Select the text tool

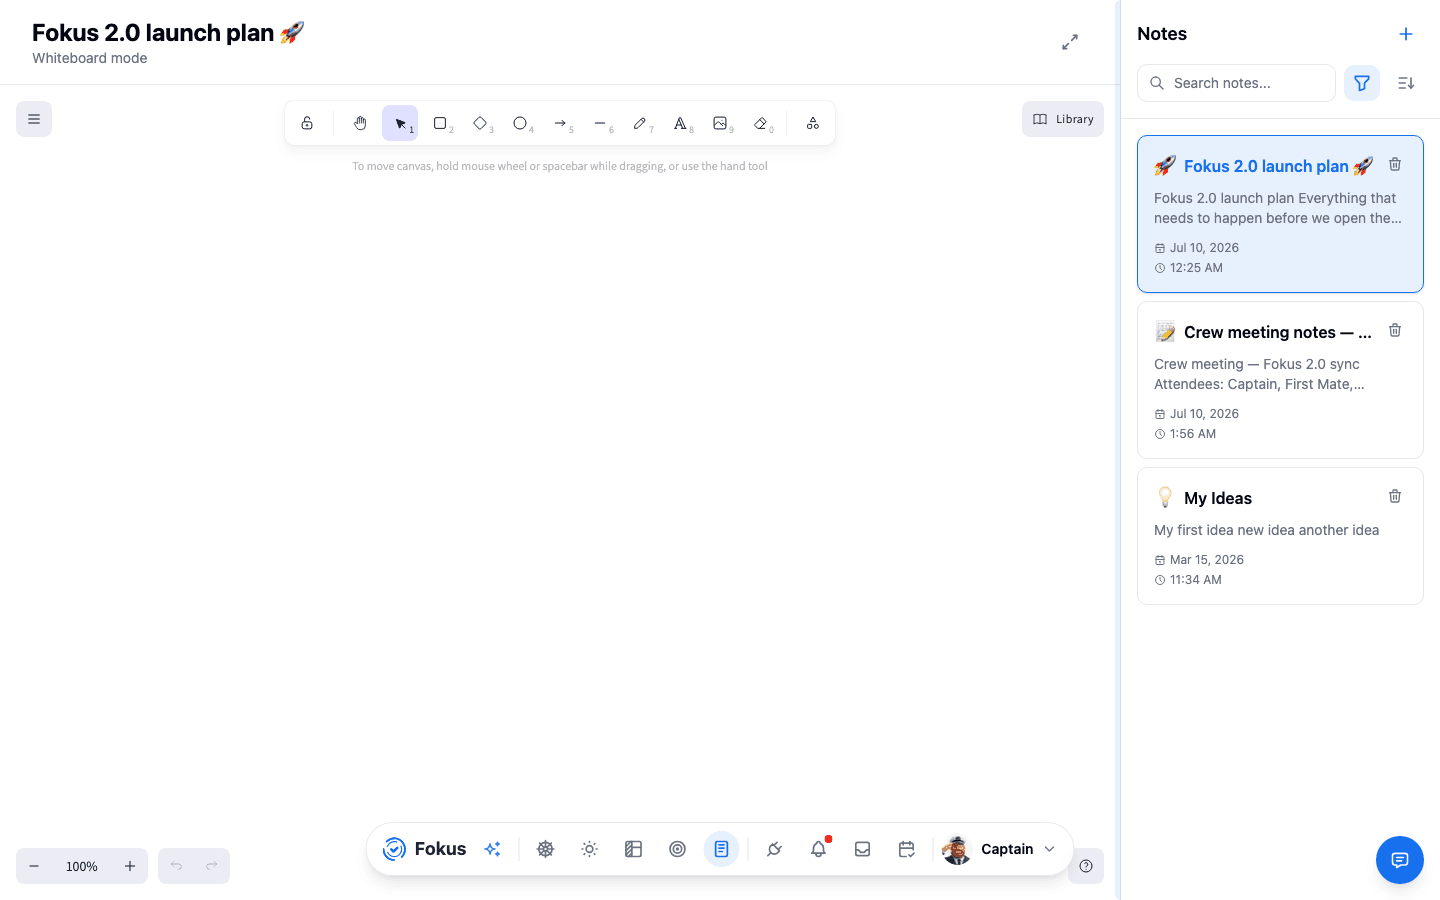click(680, 123)
